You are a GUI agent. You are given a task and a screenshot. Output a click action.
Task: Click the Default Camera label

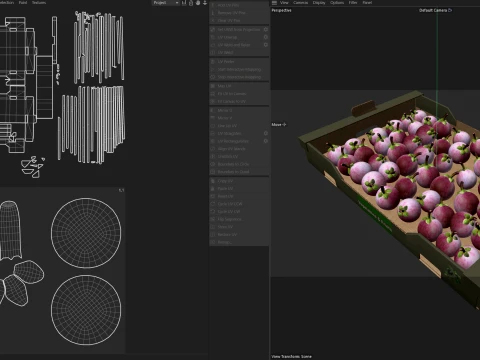click(433, 10)
